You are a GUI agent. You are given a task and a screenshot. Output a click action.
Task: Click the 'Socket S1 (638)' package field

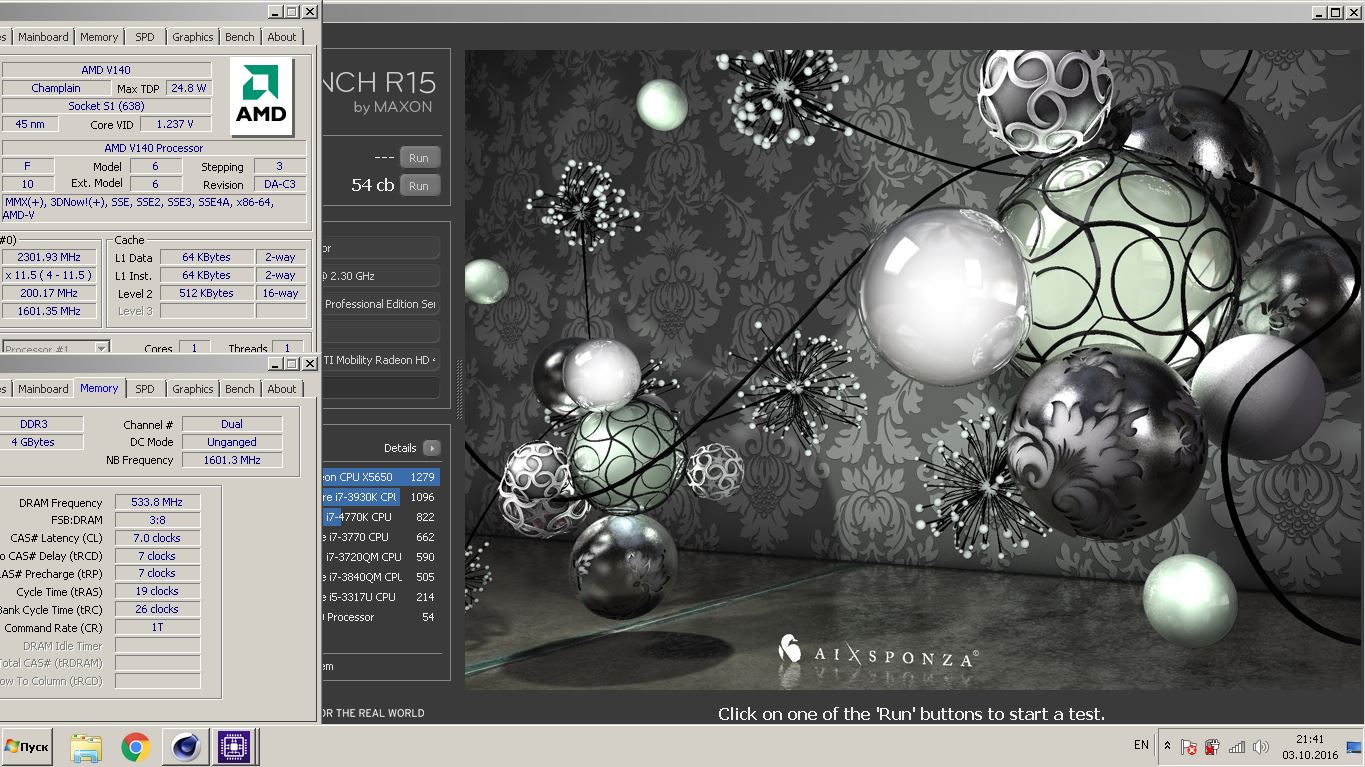click(106, 106)
